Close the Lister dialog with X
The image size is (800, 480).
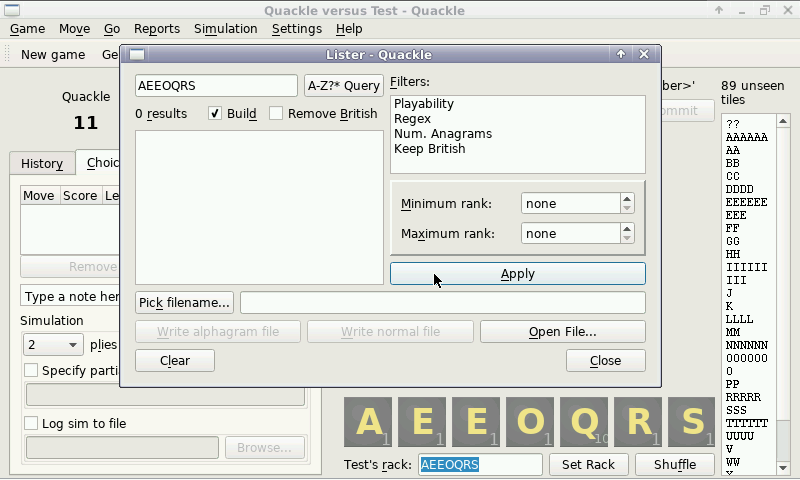644,54
